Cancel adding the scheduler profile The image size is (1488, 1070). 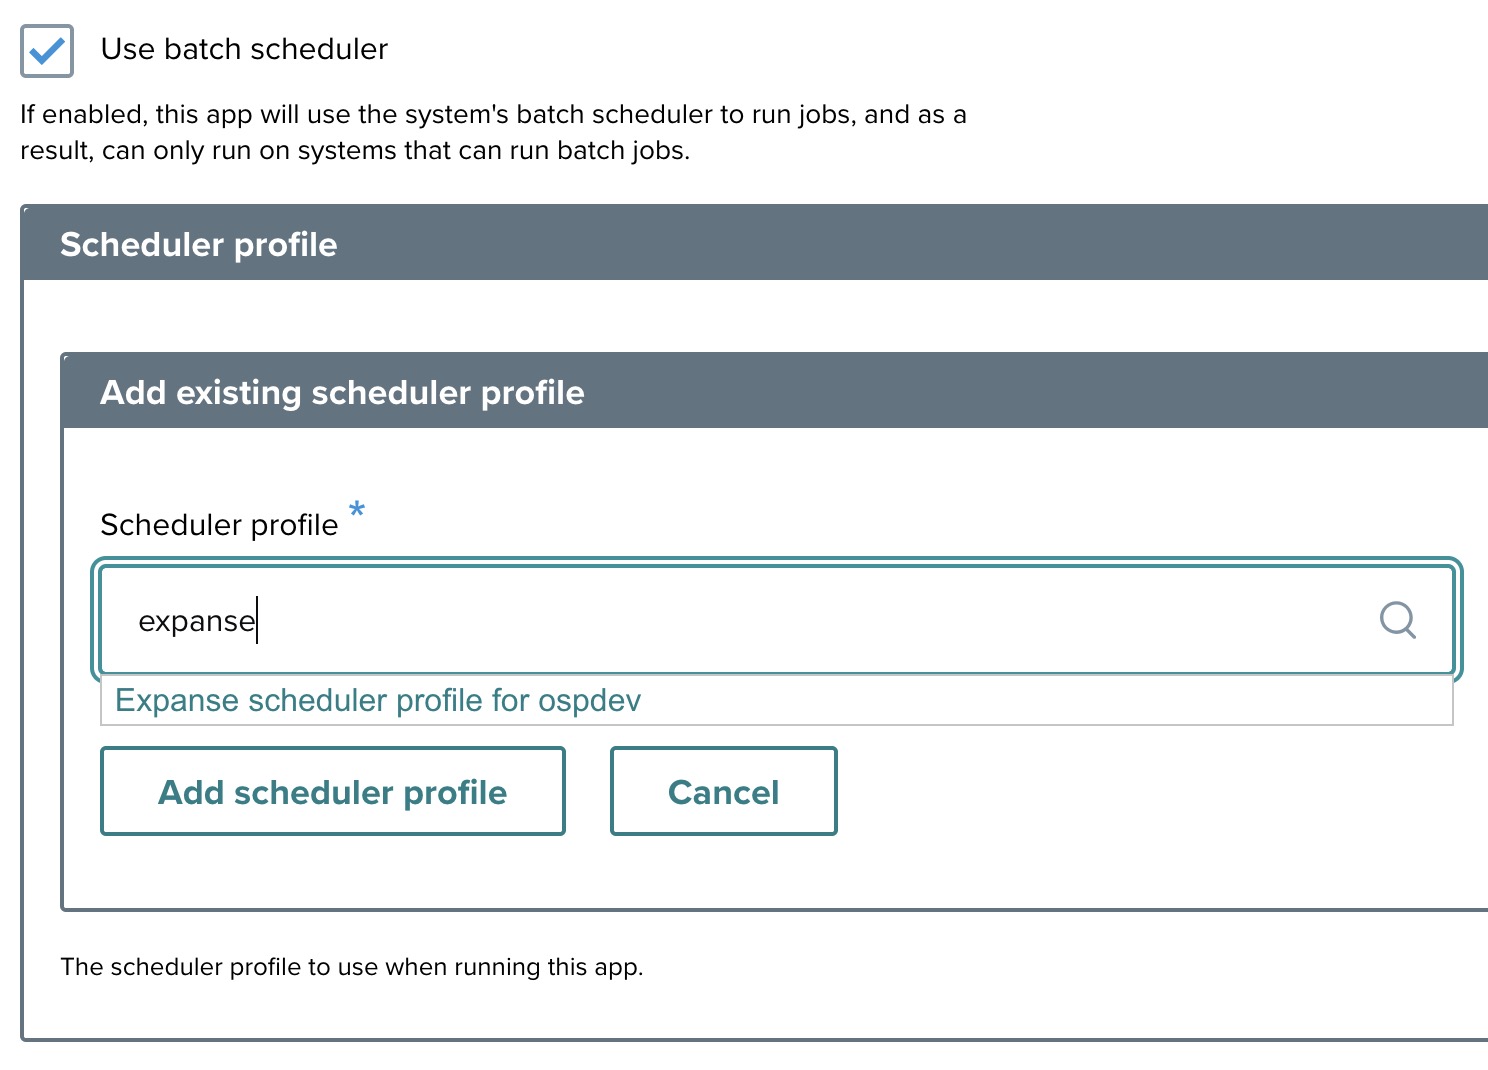pyautogui.click(x=723, y=791)
